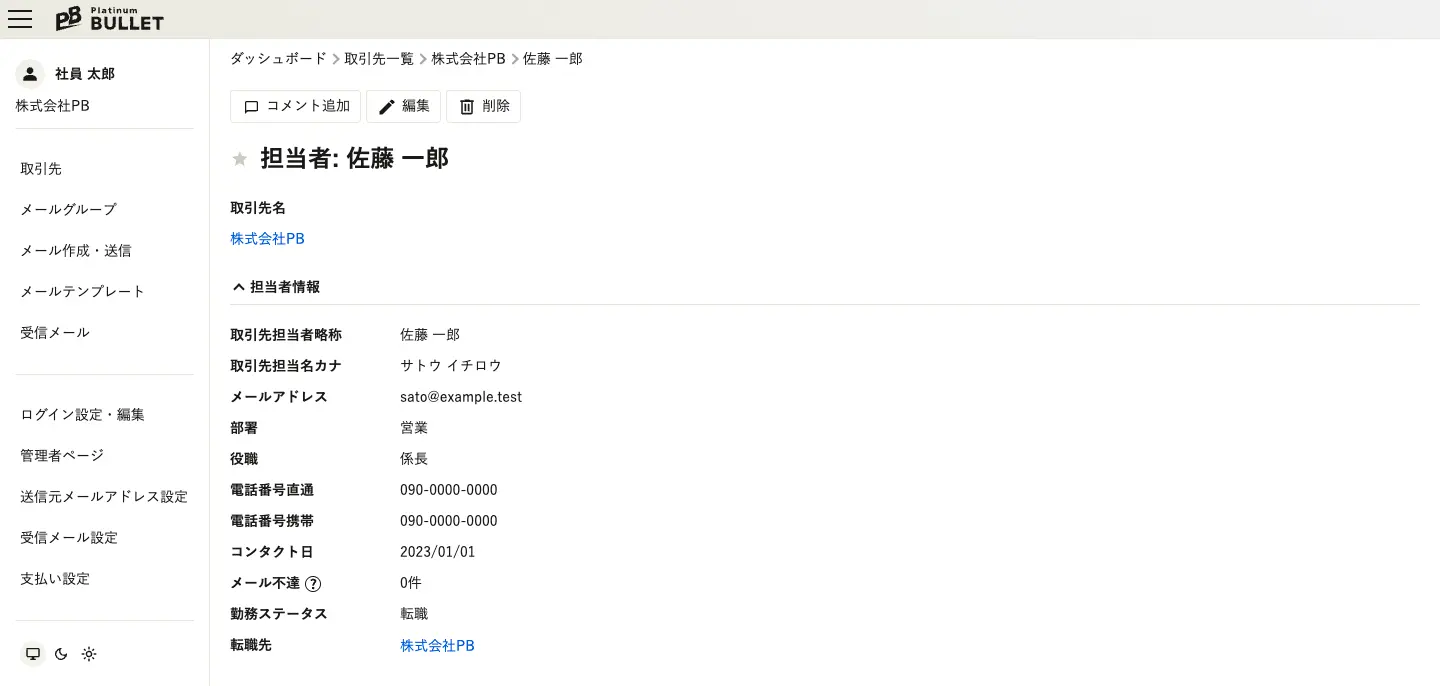Screen dimensions: 1440x686
Task: Switch to system display theme
Action: [x=33, y=654]
